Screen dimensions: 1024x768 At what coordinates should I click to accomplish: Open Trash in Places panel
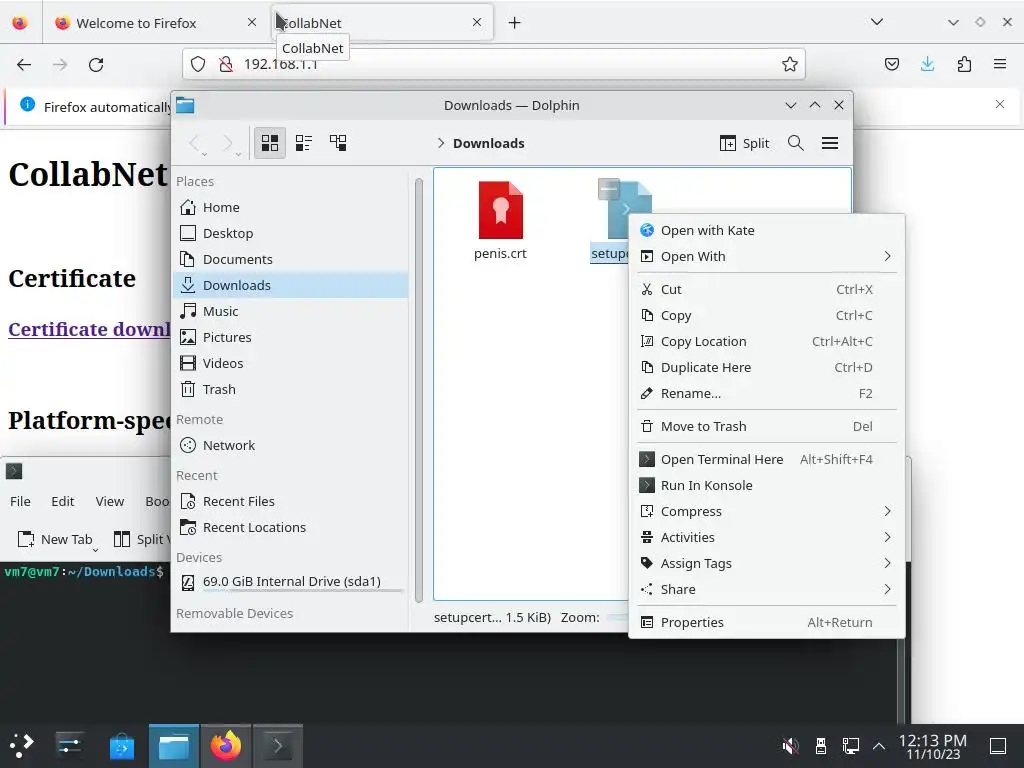291,389
